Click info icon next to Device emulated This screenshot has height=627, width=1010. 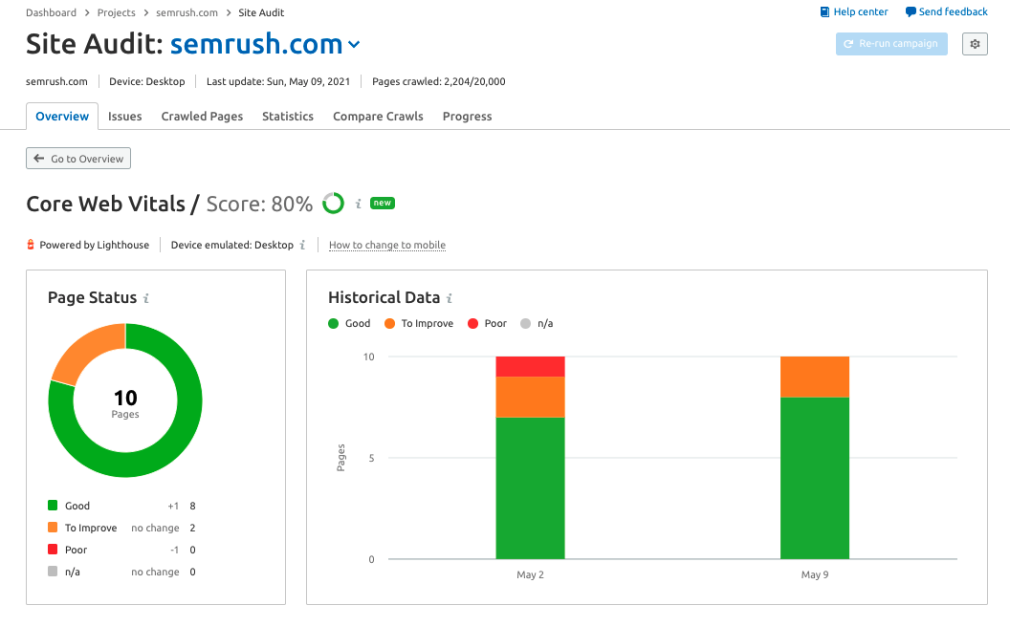[302, 245]
